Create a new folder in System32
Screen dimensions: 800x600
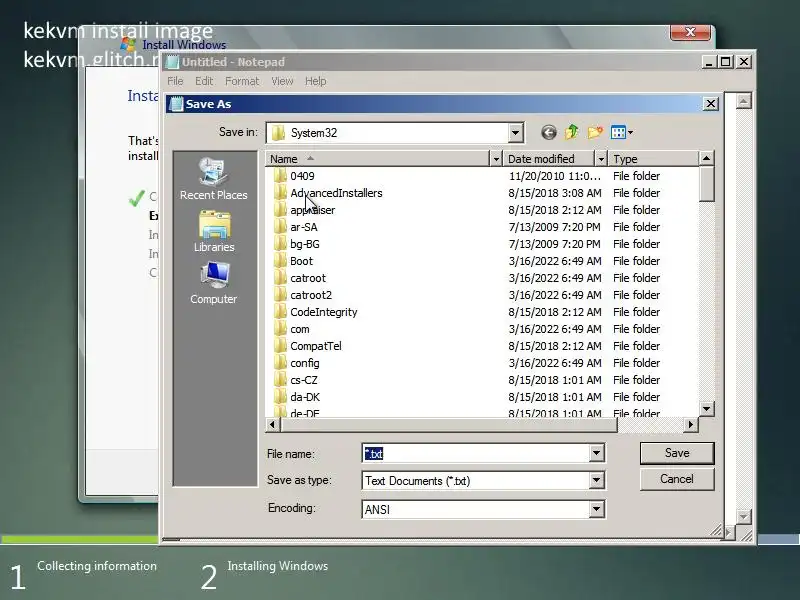[x=595, y=133]
